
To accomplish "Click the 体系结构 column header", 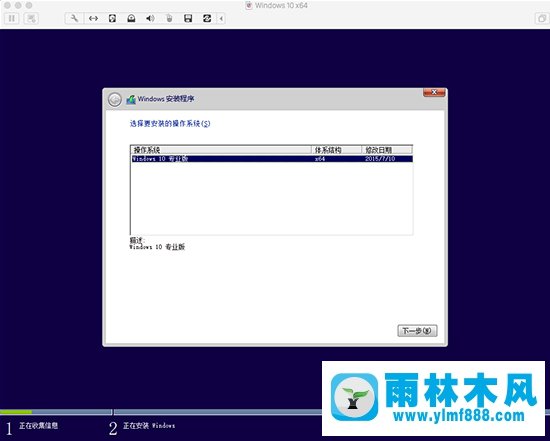I will 336,150.
